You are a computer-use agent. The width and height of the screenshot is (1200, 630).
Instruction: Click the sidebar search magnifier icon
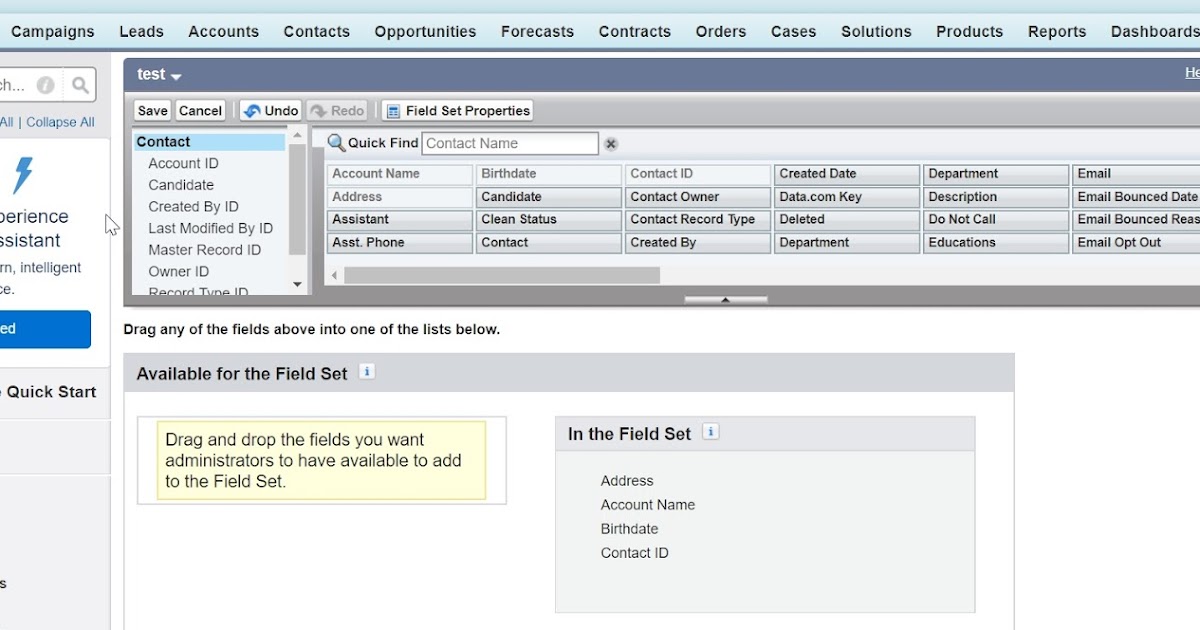(80, 84)
